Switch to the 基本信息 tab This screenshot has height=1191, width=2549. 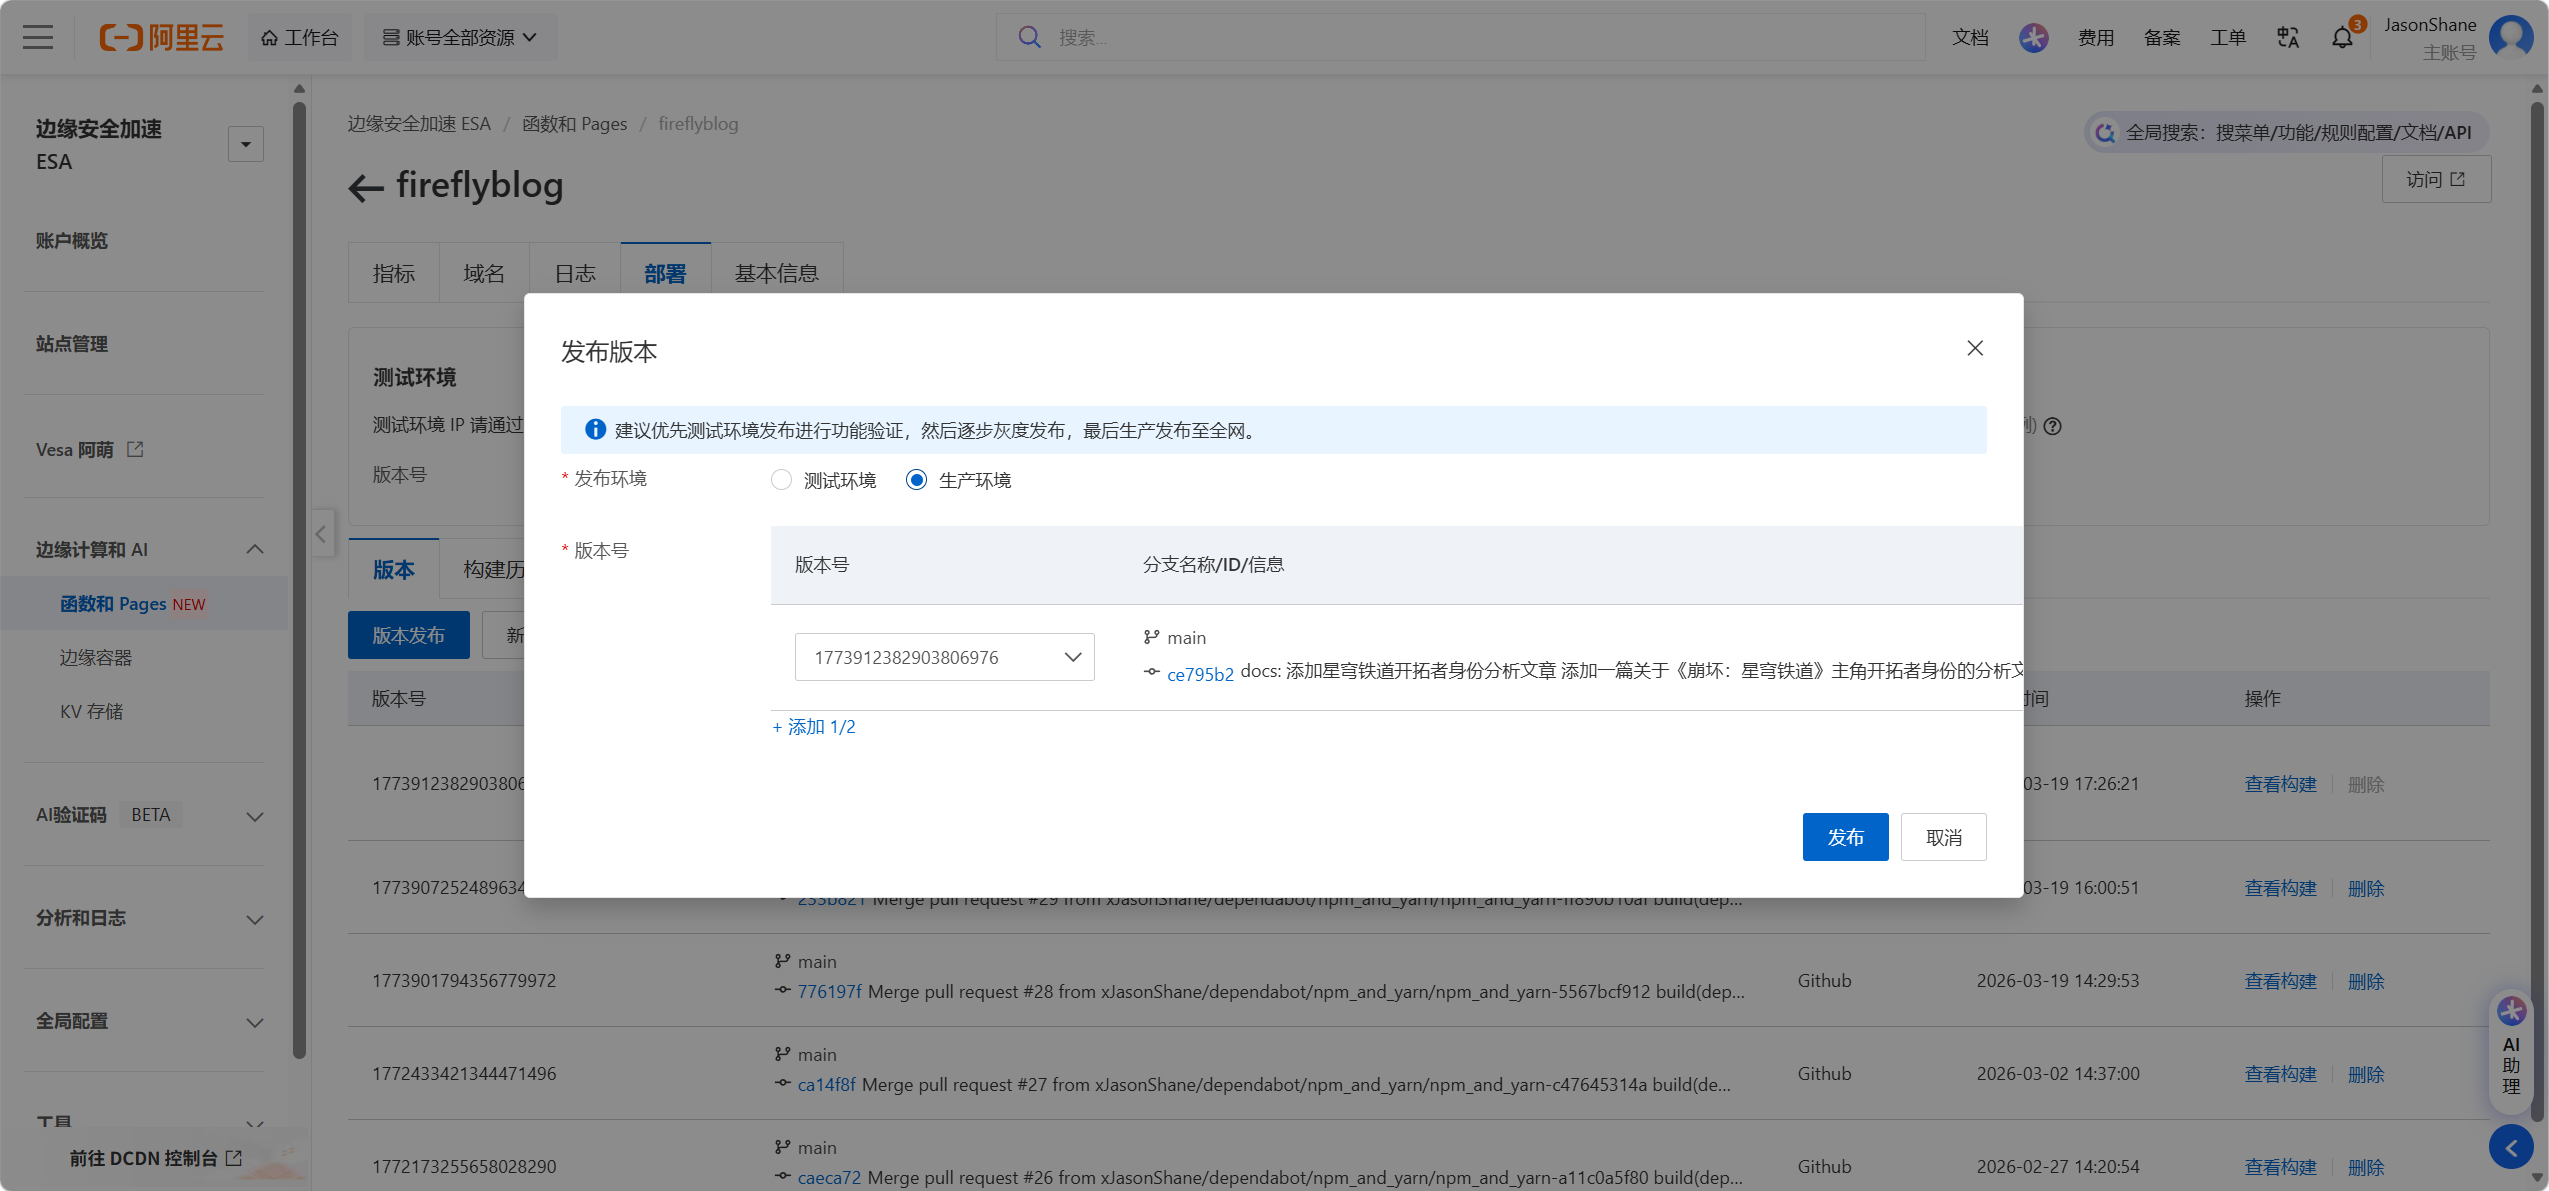click(776, 273)
